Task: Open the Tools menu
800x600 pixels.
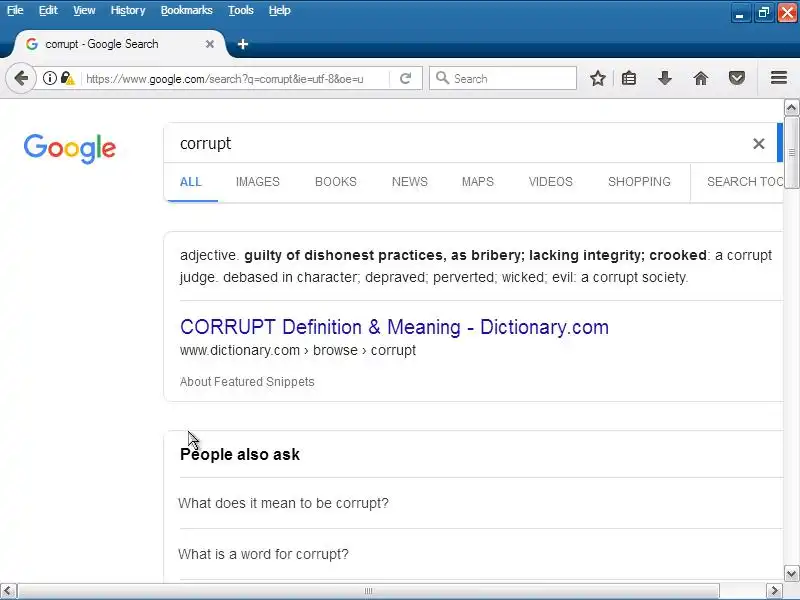Action: tap(240, 10)
